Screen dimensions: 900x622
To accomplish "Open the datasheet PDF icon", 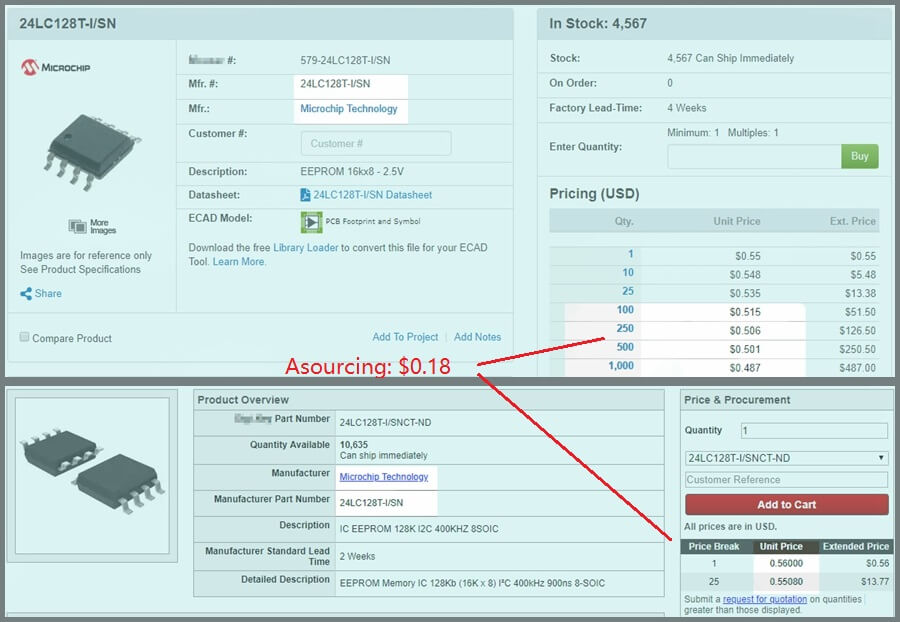I will pyautogui.click(x=305, y=195).
